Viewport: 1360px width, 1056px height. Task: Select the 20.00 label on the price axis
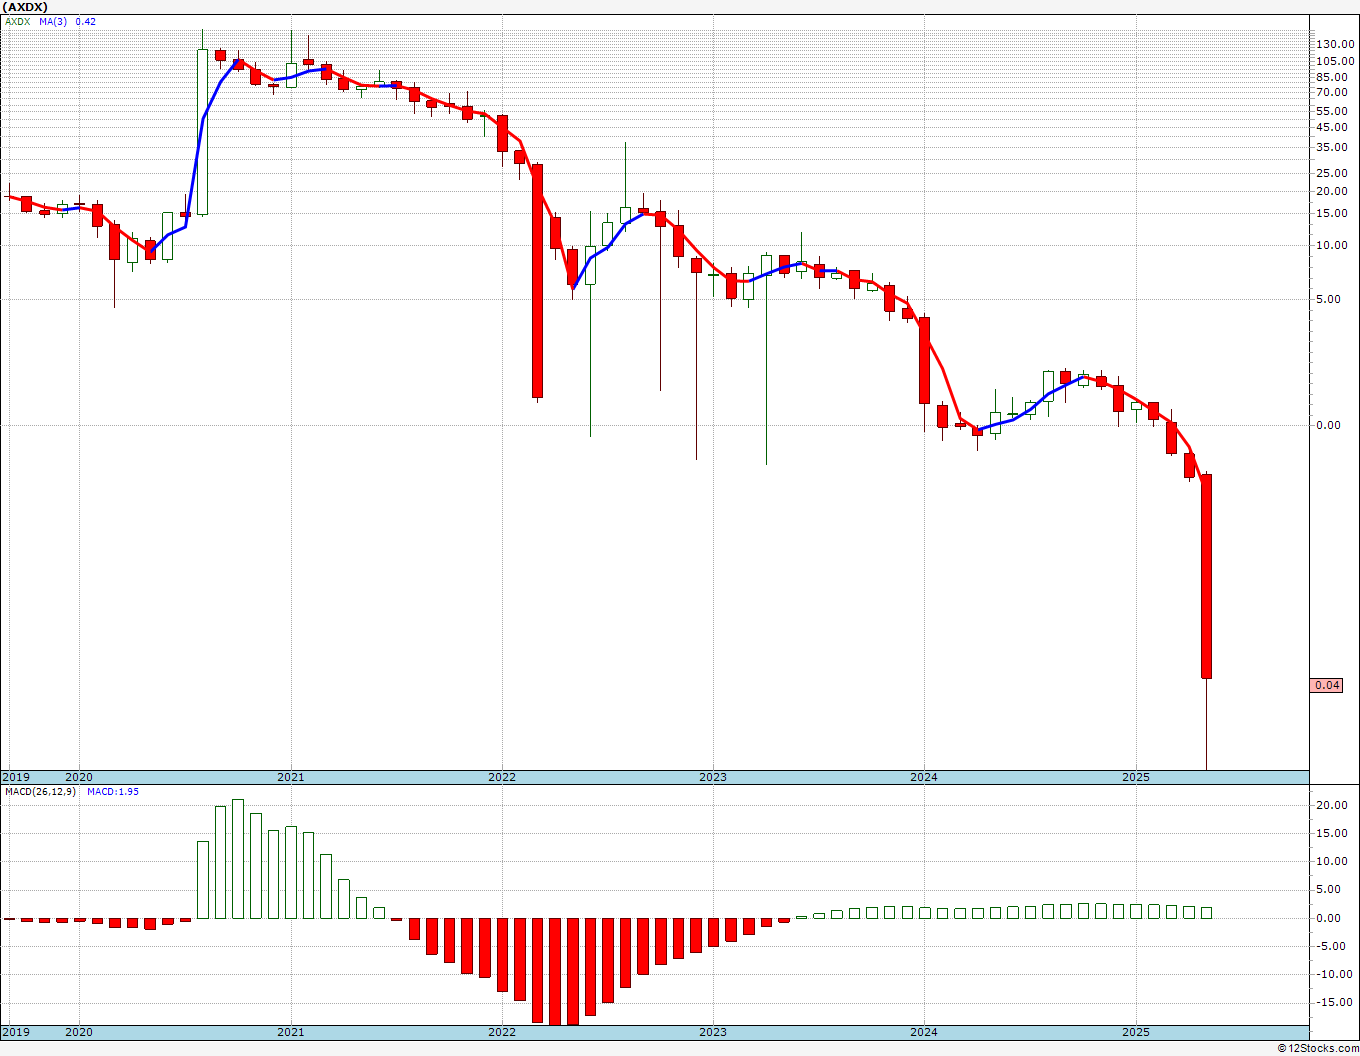(x=1332, y=191)
